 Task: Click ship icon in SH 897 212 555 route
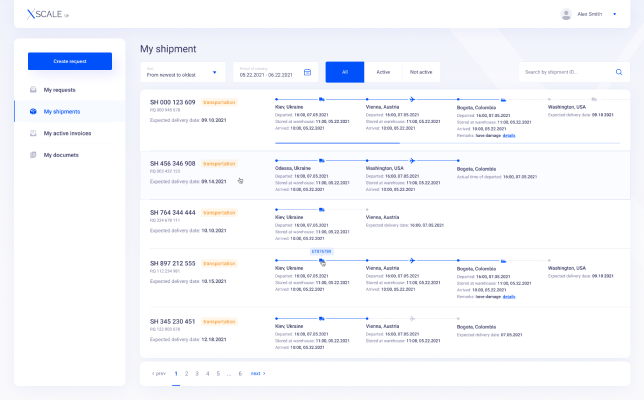(503, 260)
